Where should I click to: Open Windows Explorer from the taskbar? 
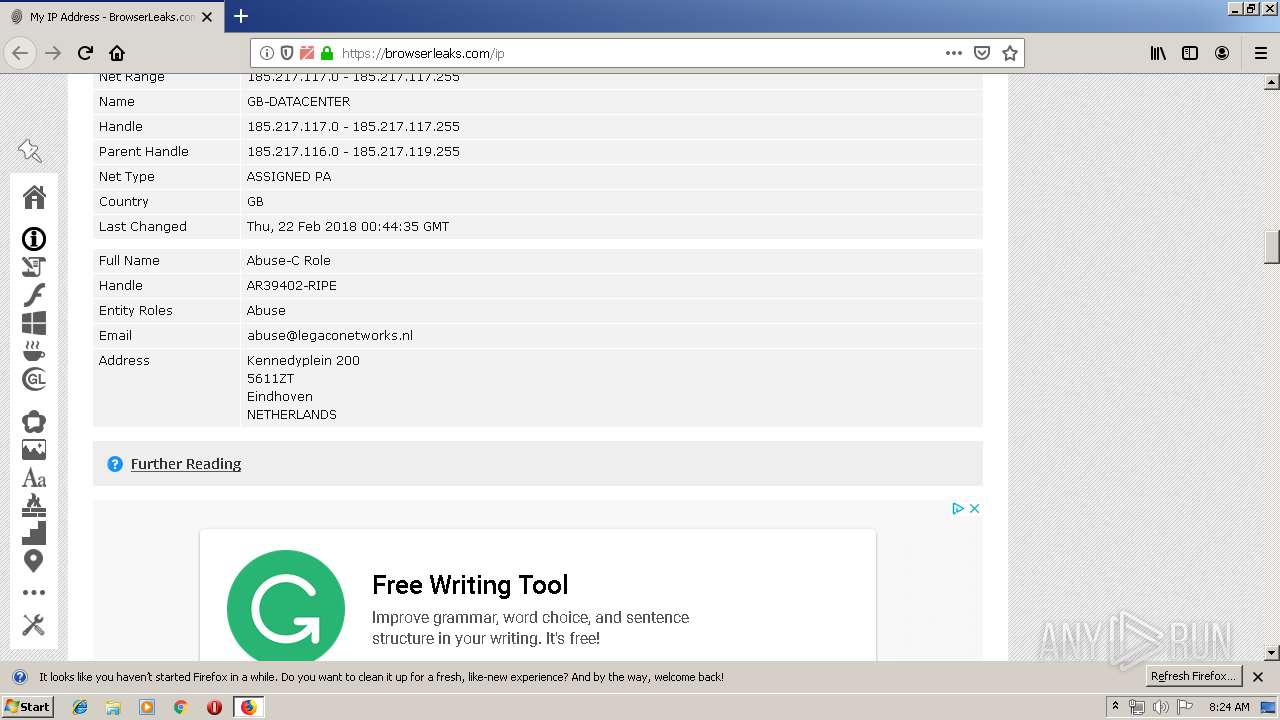[113, 707]
